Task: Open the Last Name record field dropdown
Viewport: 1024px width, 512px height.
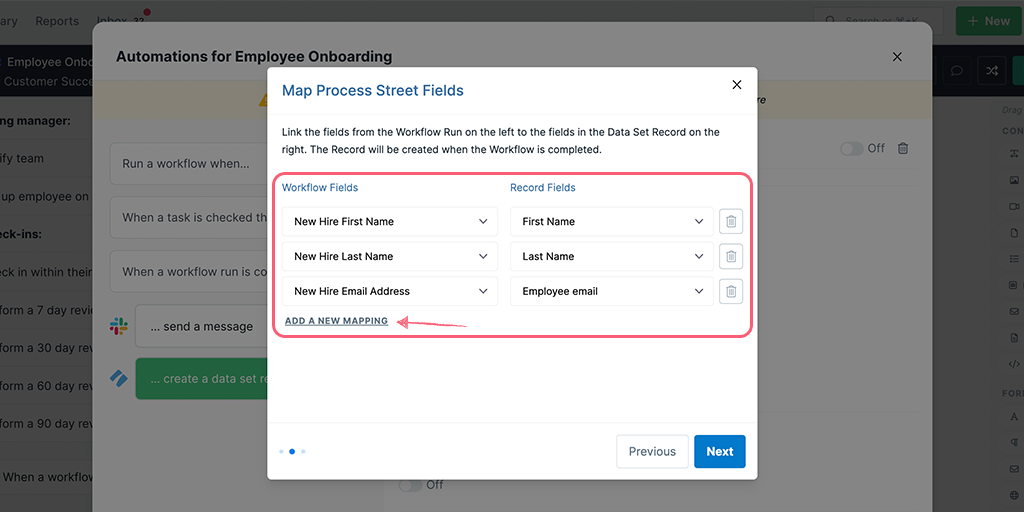Action: (x=612, y=256)
